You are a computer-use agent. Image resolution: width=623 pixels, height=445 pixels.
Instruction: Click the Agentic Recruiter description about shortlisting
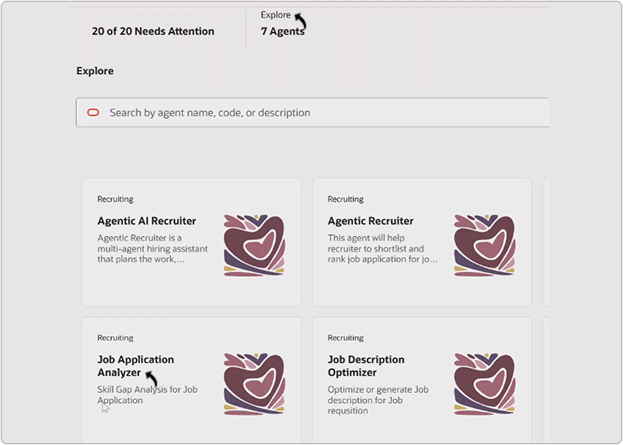(383, 249)
